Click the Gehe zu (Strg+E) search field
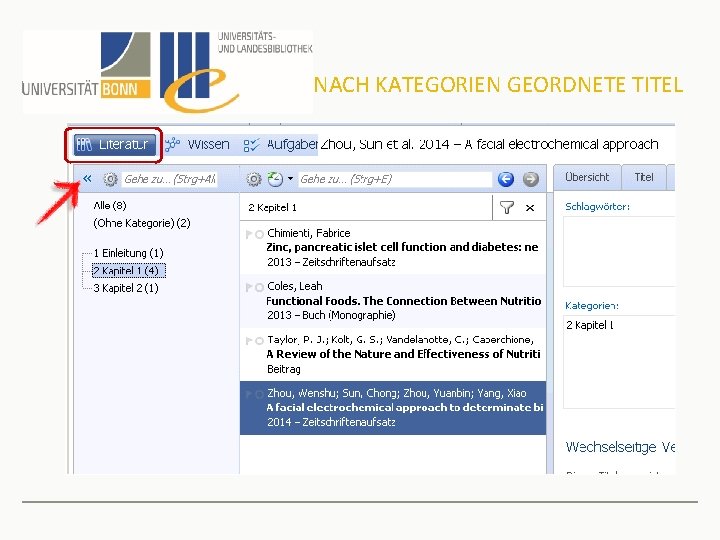Viewport: 720px width, 540px height. 395,179
